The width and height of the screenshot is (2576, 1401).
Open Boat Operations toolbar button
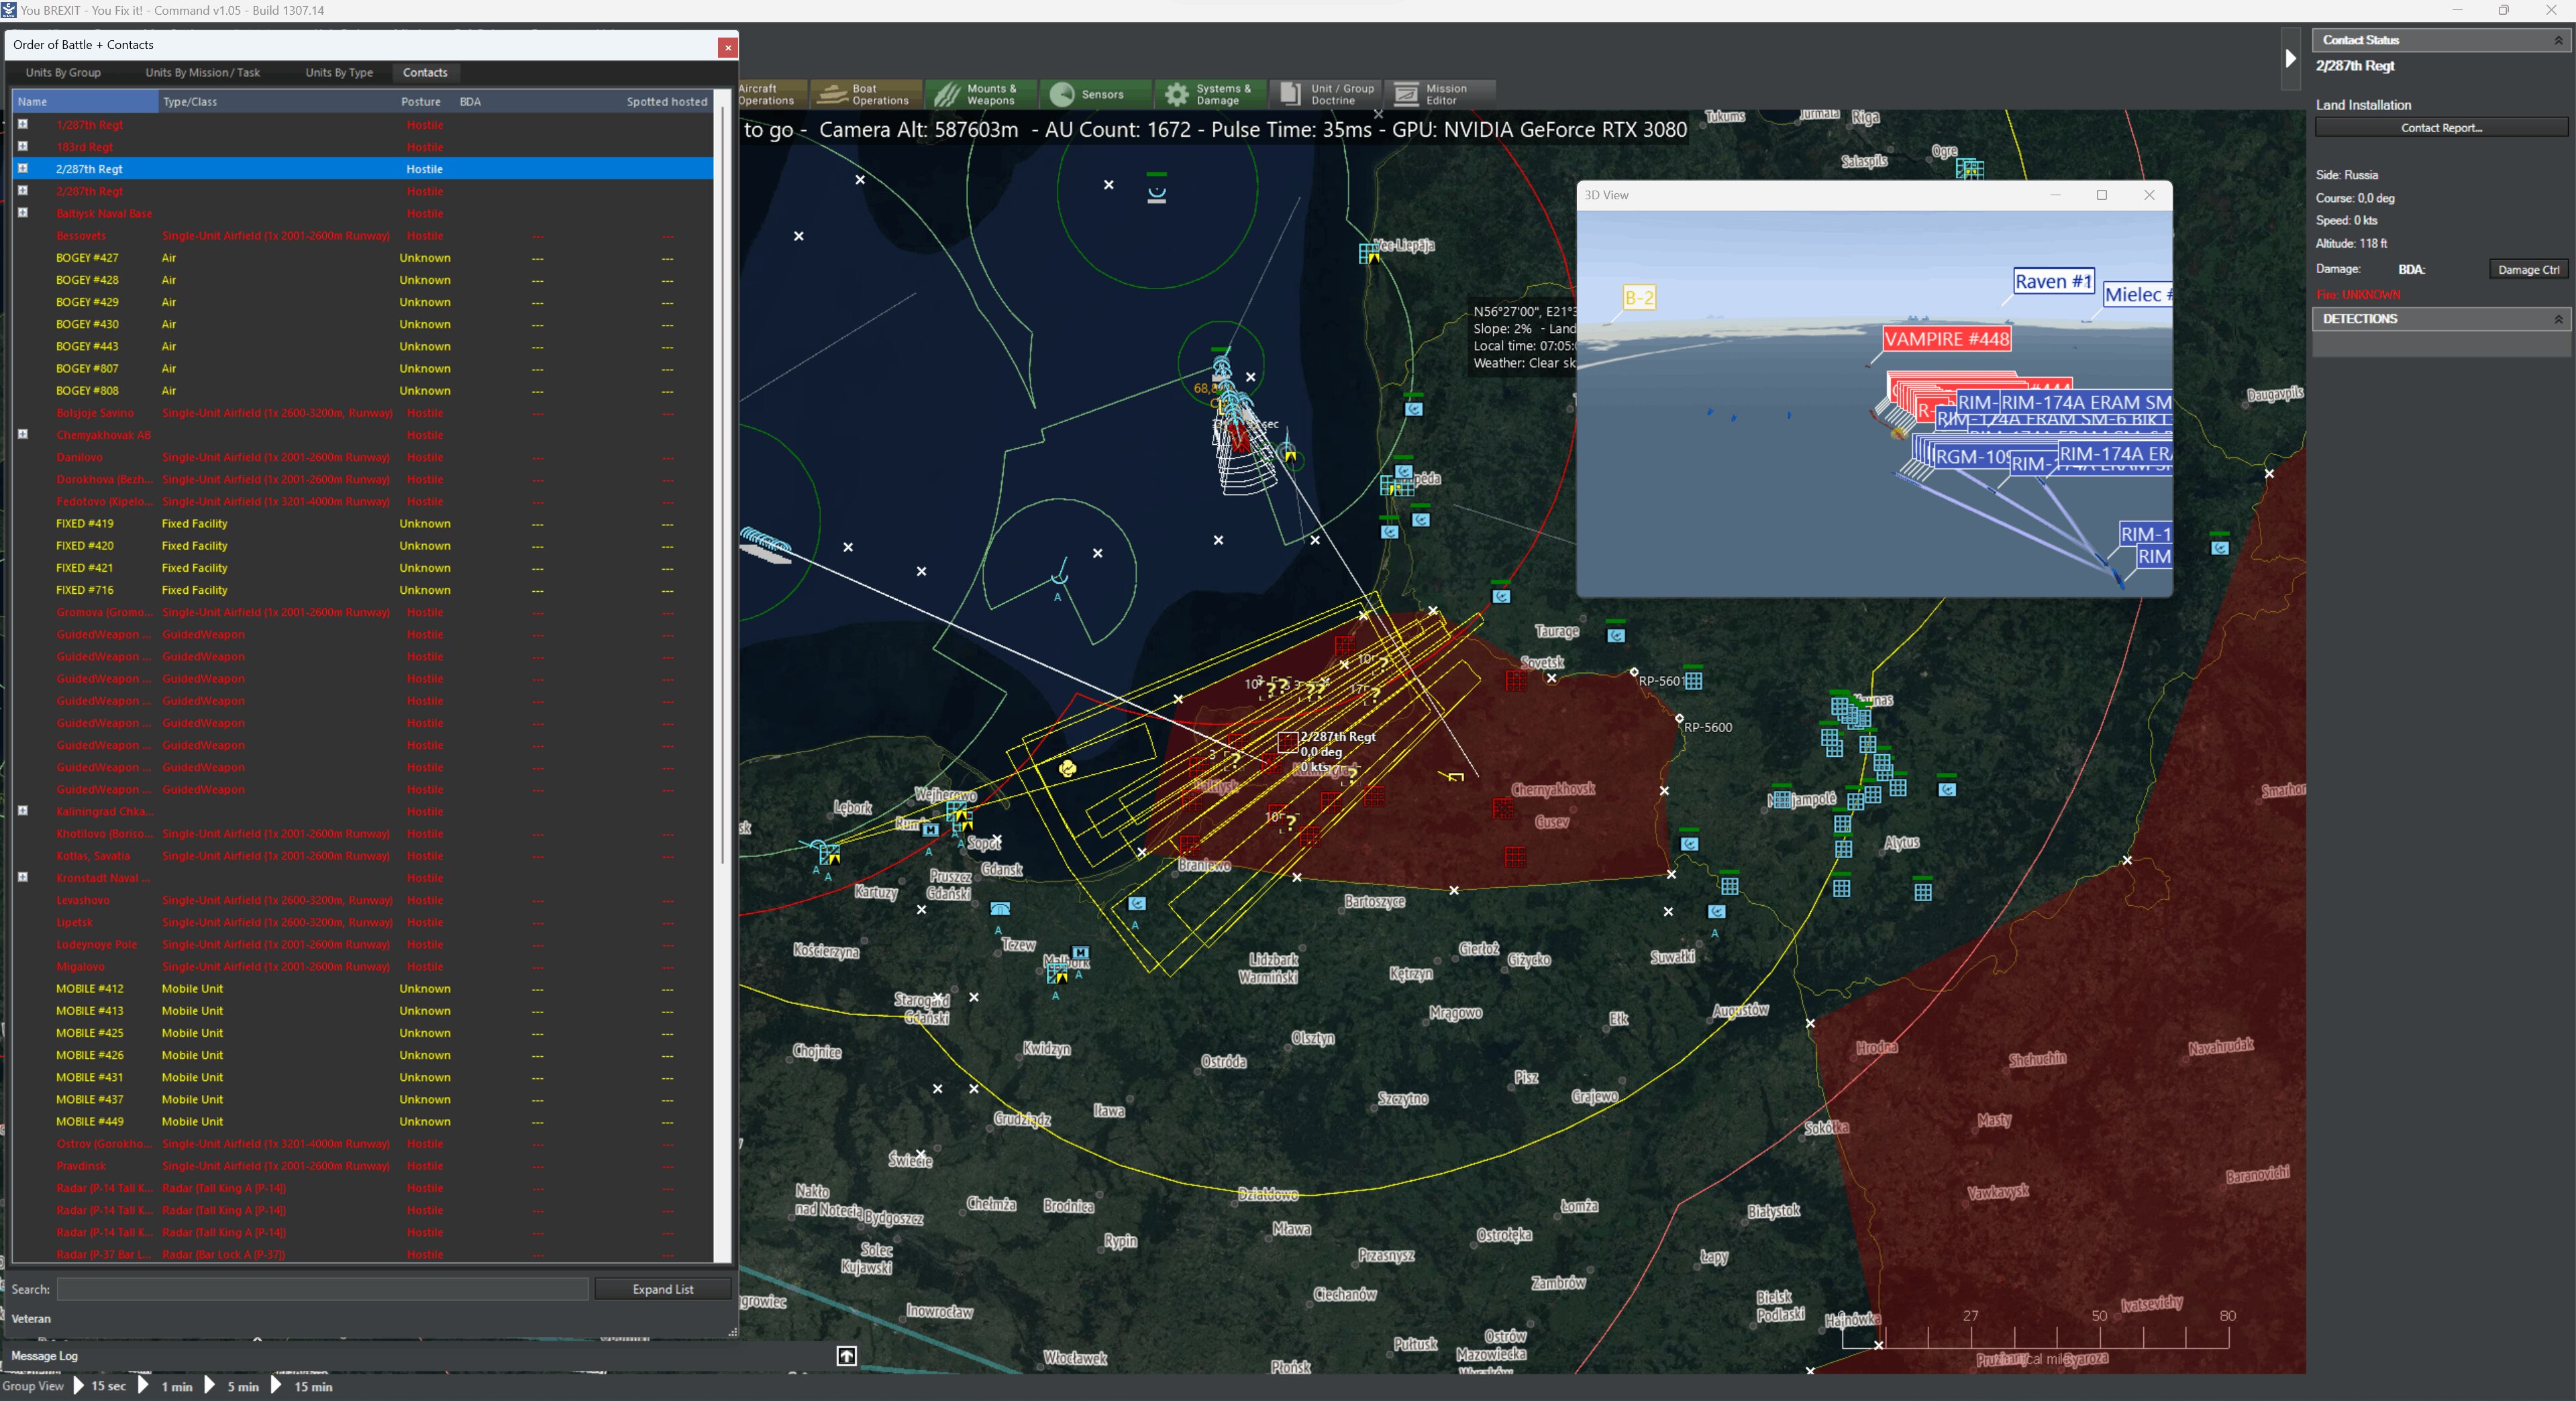pyautogui.click(x=865, y=94)
